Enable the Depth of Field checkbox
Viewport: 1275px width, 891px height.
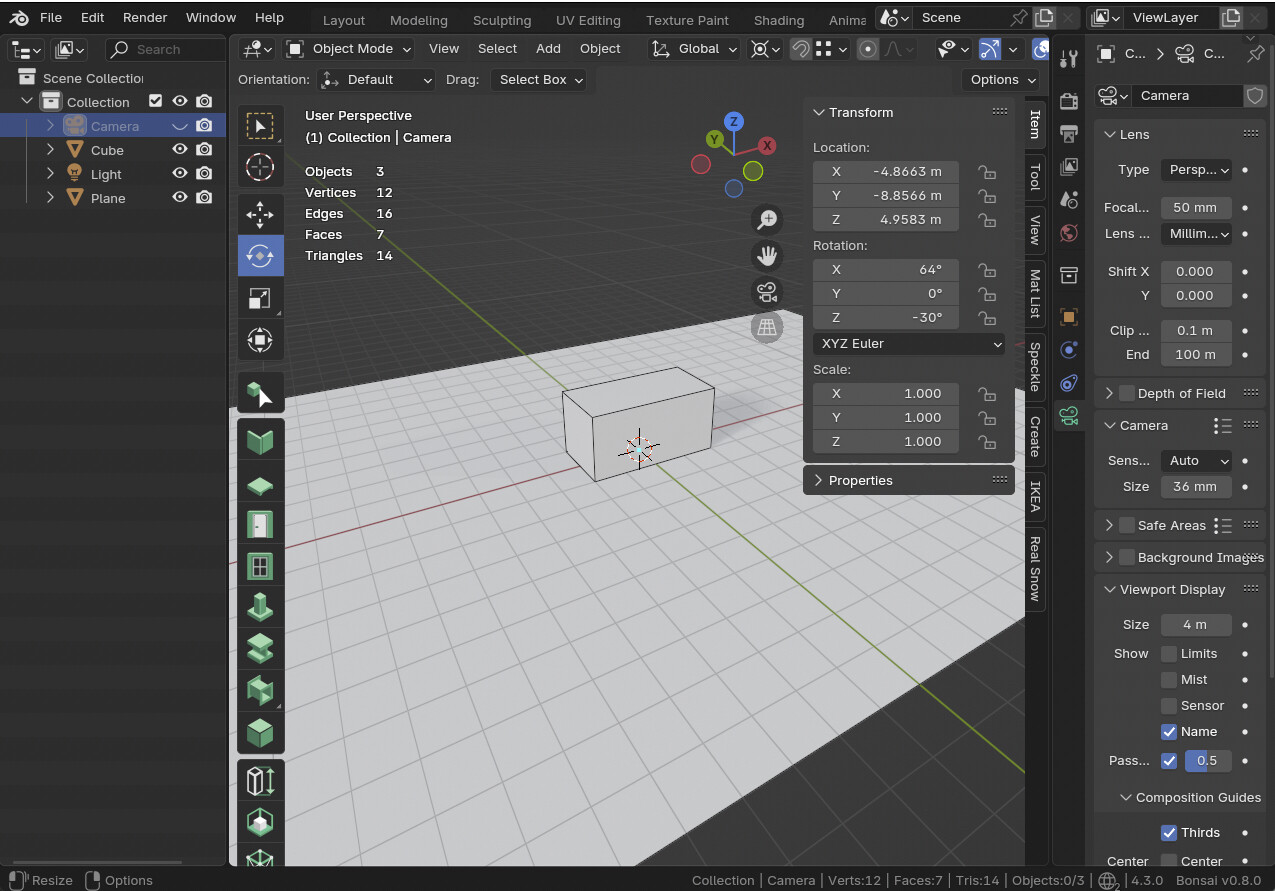coord(1127,394)
